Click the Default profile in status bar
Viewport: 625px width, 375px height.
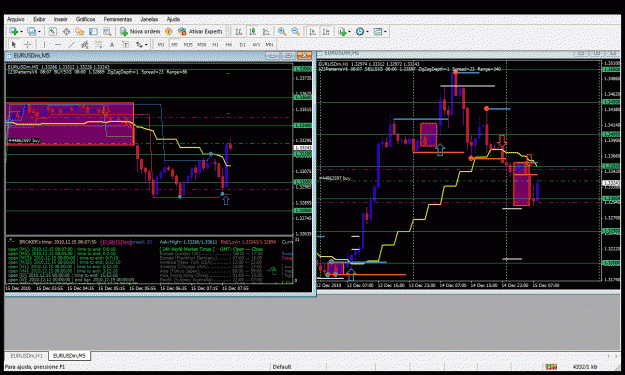tap(282, 367)
